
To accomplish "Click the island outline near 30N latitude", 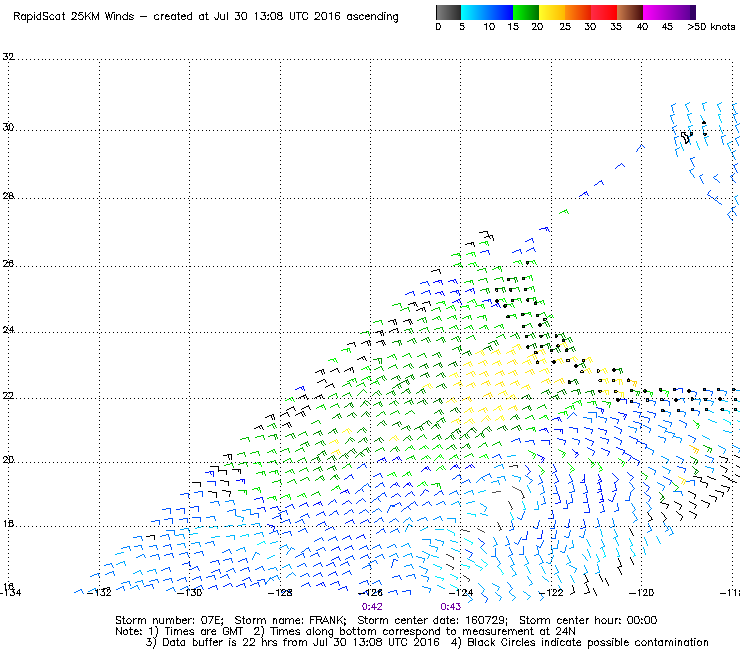I will [x=686, y=137].
